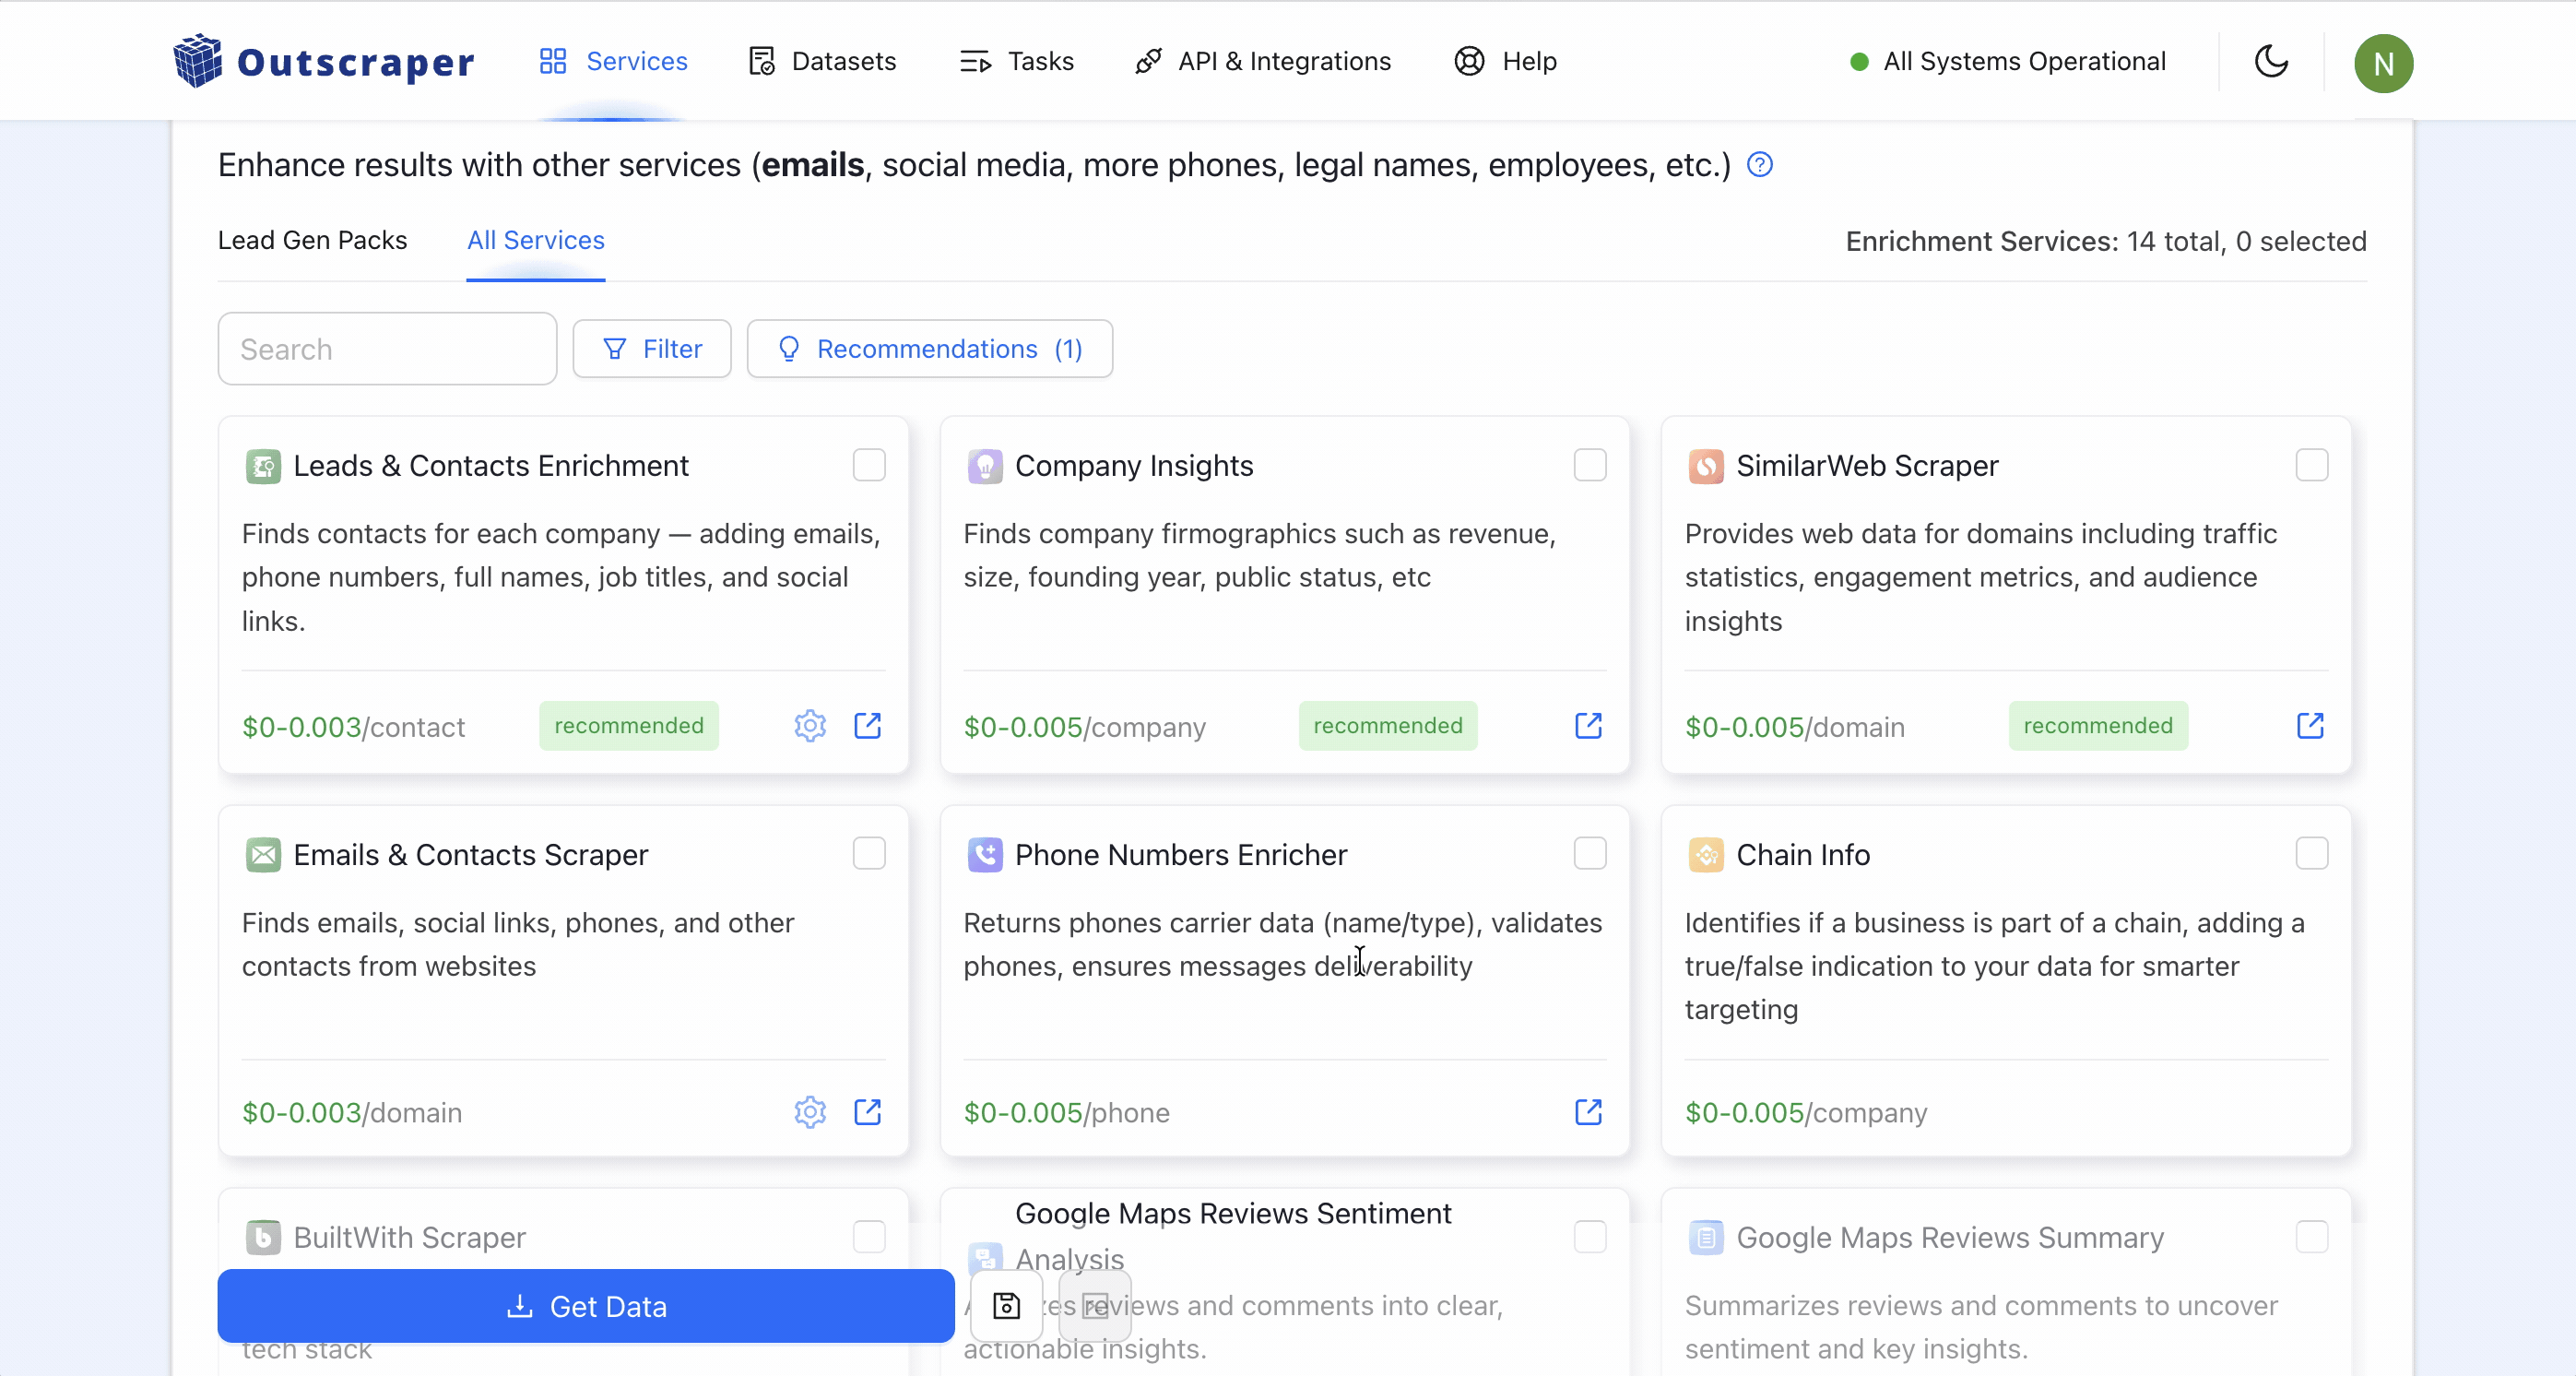Click the schedule icon beside save
Screen dimensions: 2576x1376
1095,1306
